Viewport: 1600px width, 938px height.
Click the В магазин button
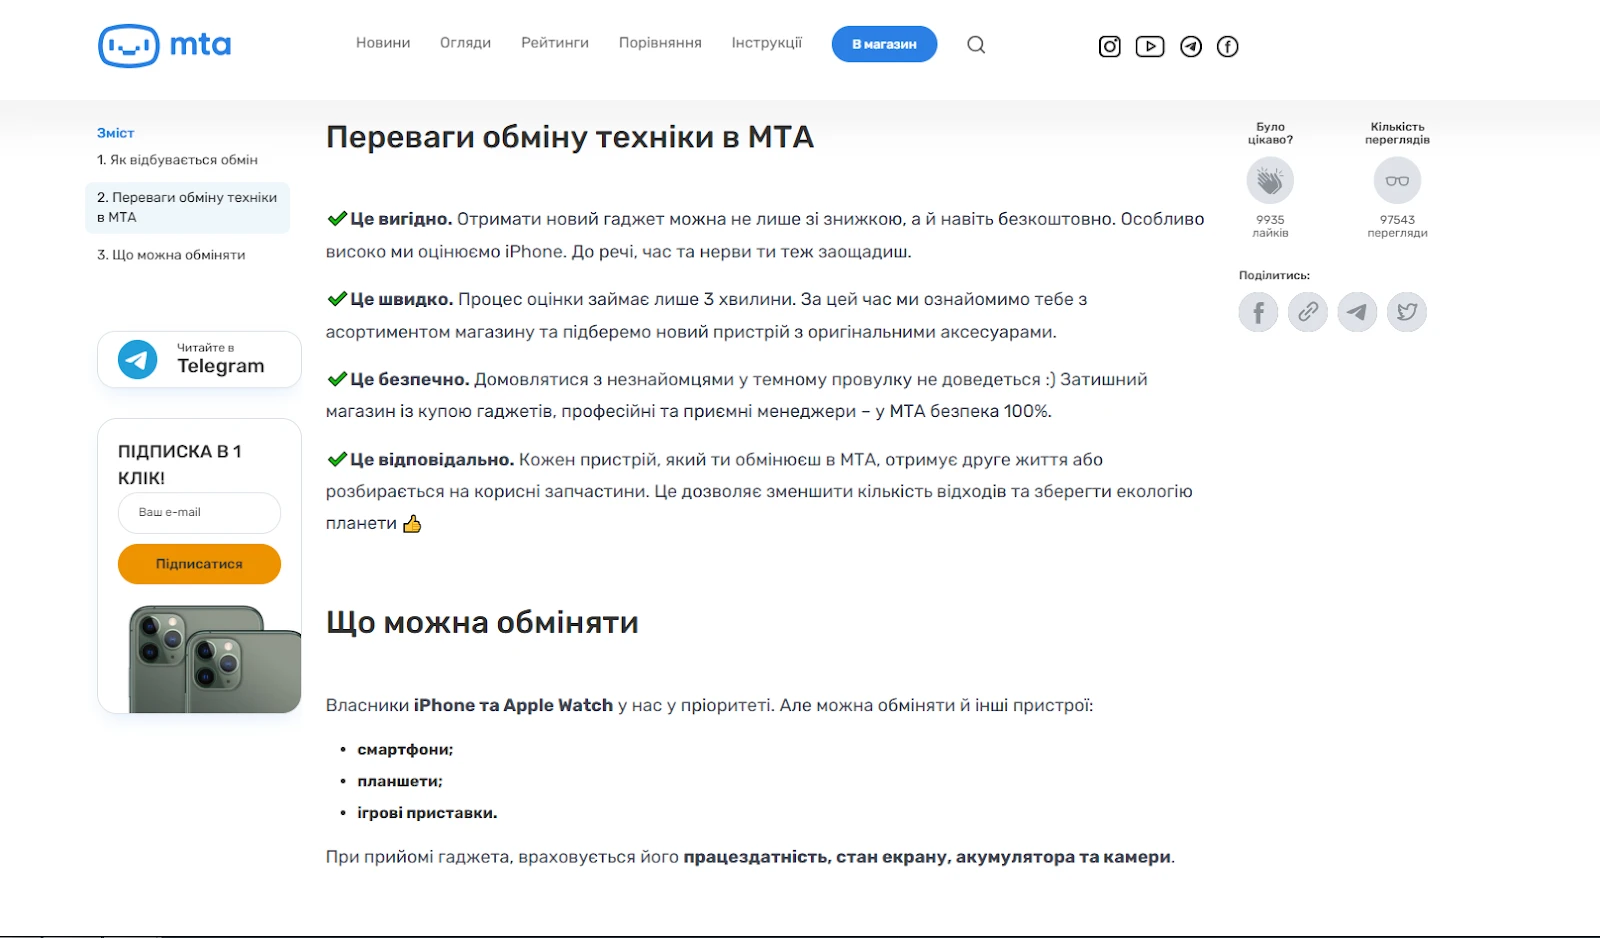coord(884,44)
